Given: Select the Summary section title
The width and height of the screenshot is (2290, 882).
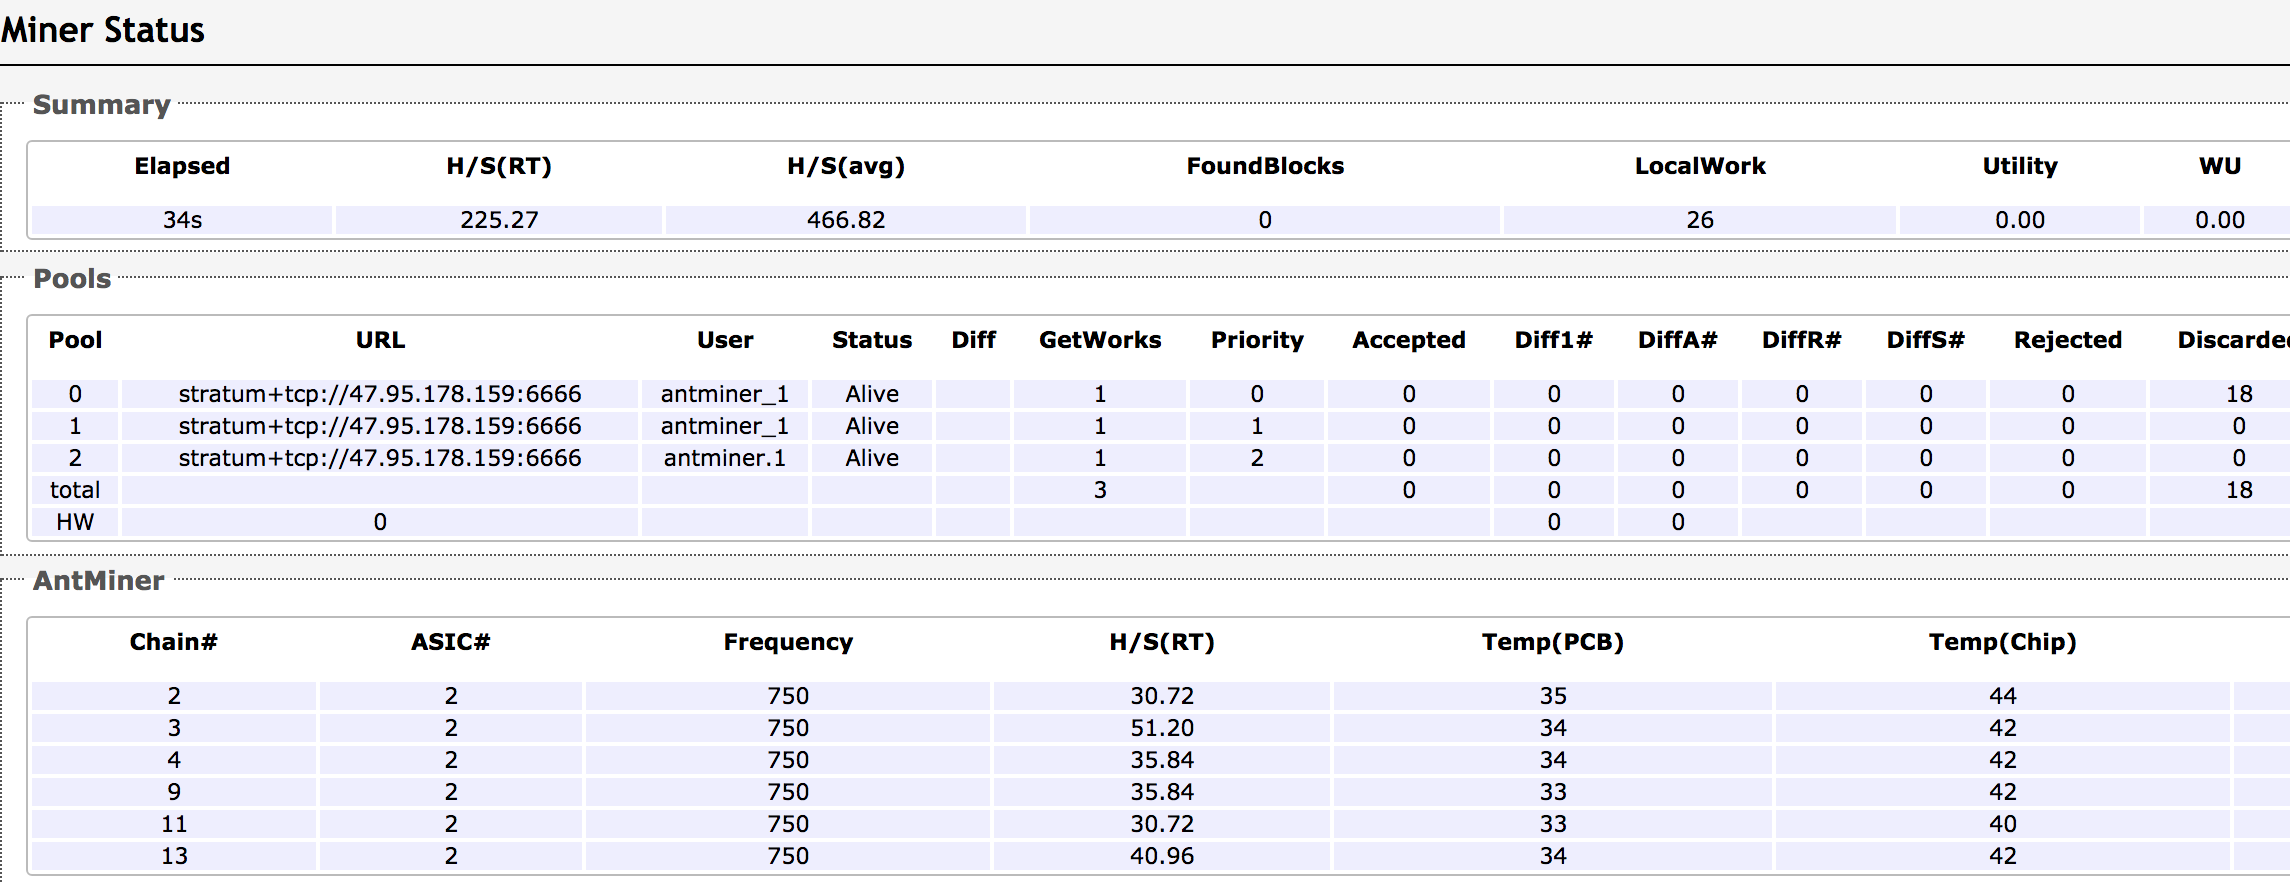Looking at the screenshot, I should (x=101, y=105).
